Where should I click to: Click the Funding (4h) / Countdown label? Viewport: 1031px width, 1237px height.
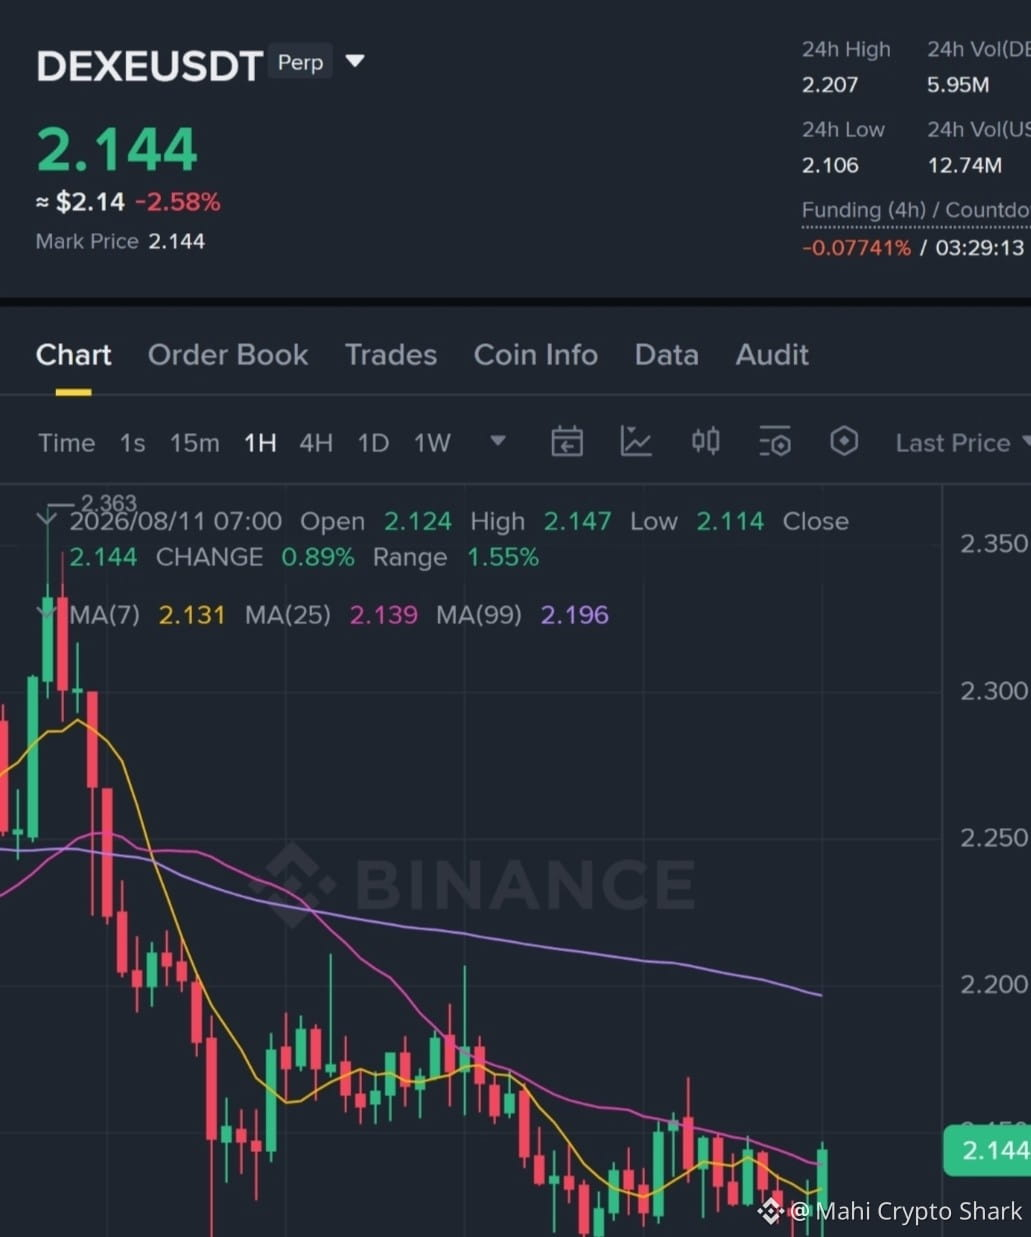[x=915, y=211]
